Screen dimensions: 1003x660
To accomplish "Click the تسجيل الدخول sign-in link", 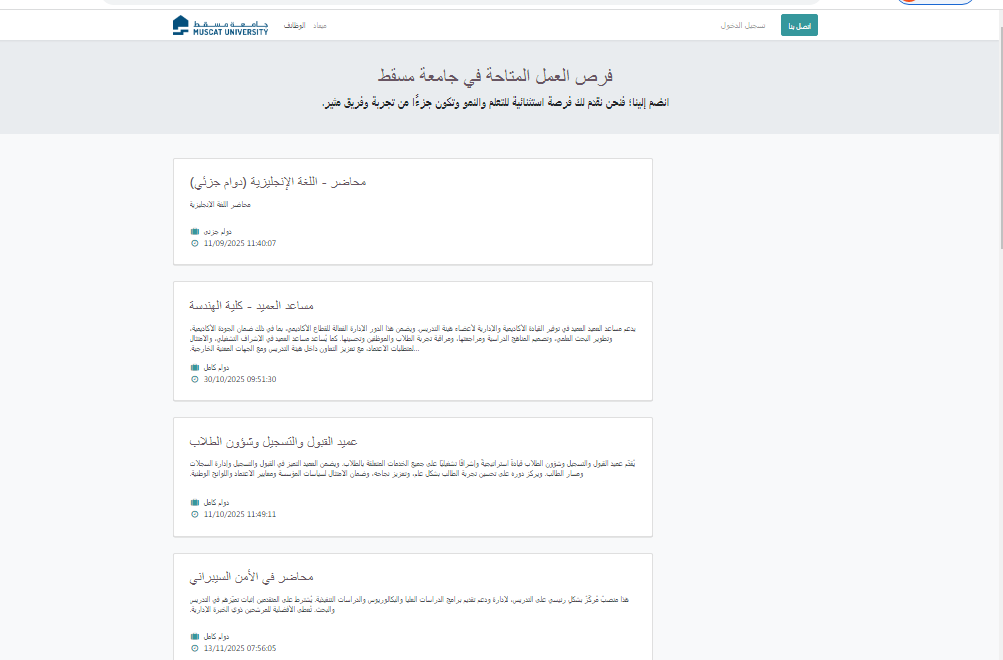I will (x=743, y=25).
